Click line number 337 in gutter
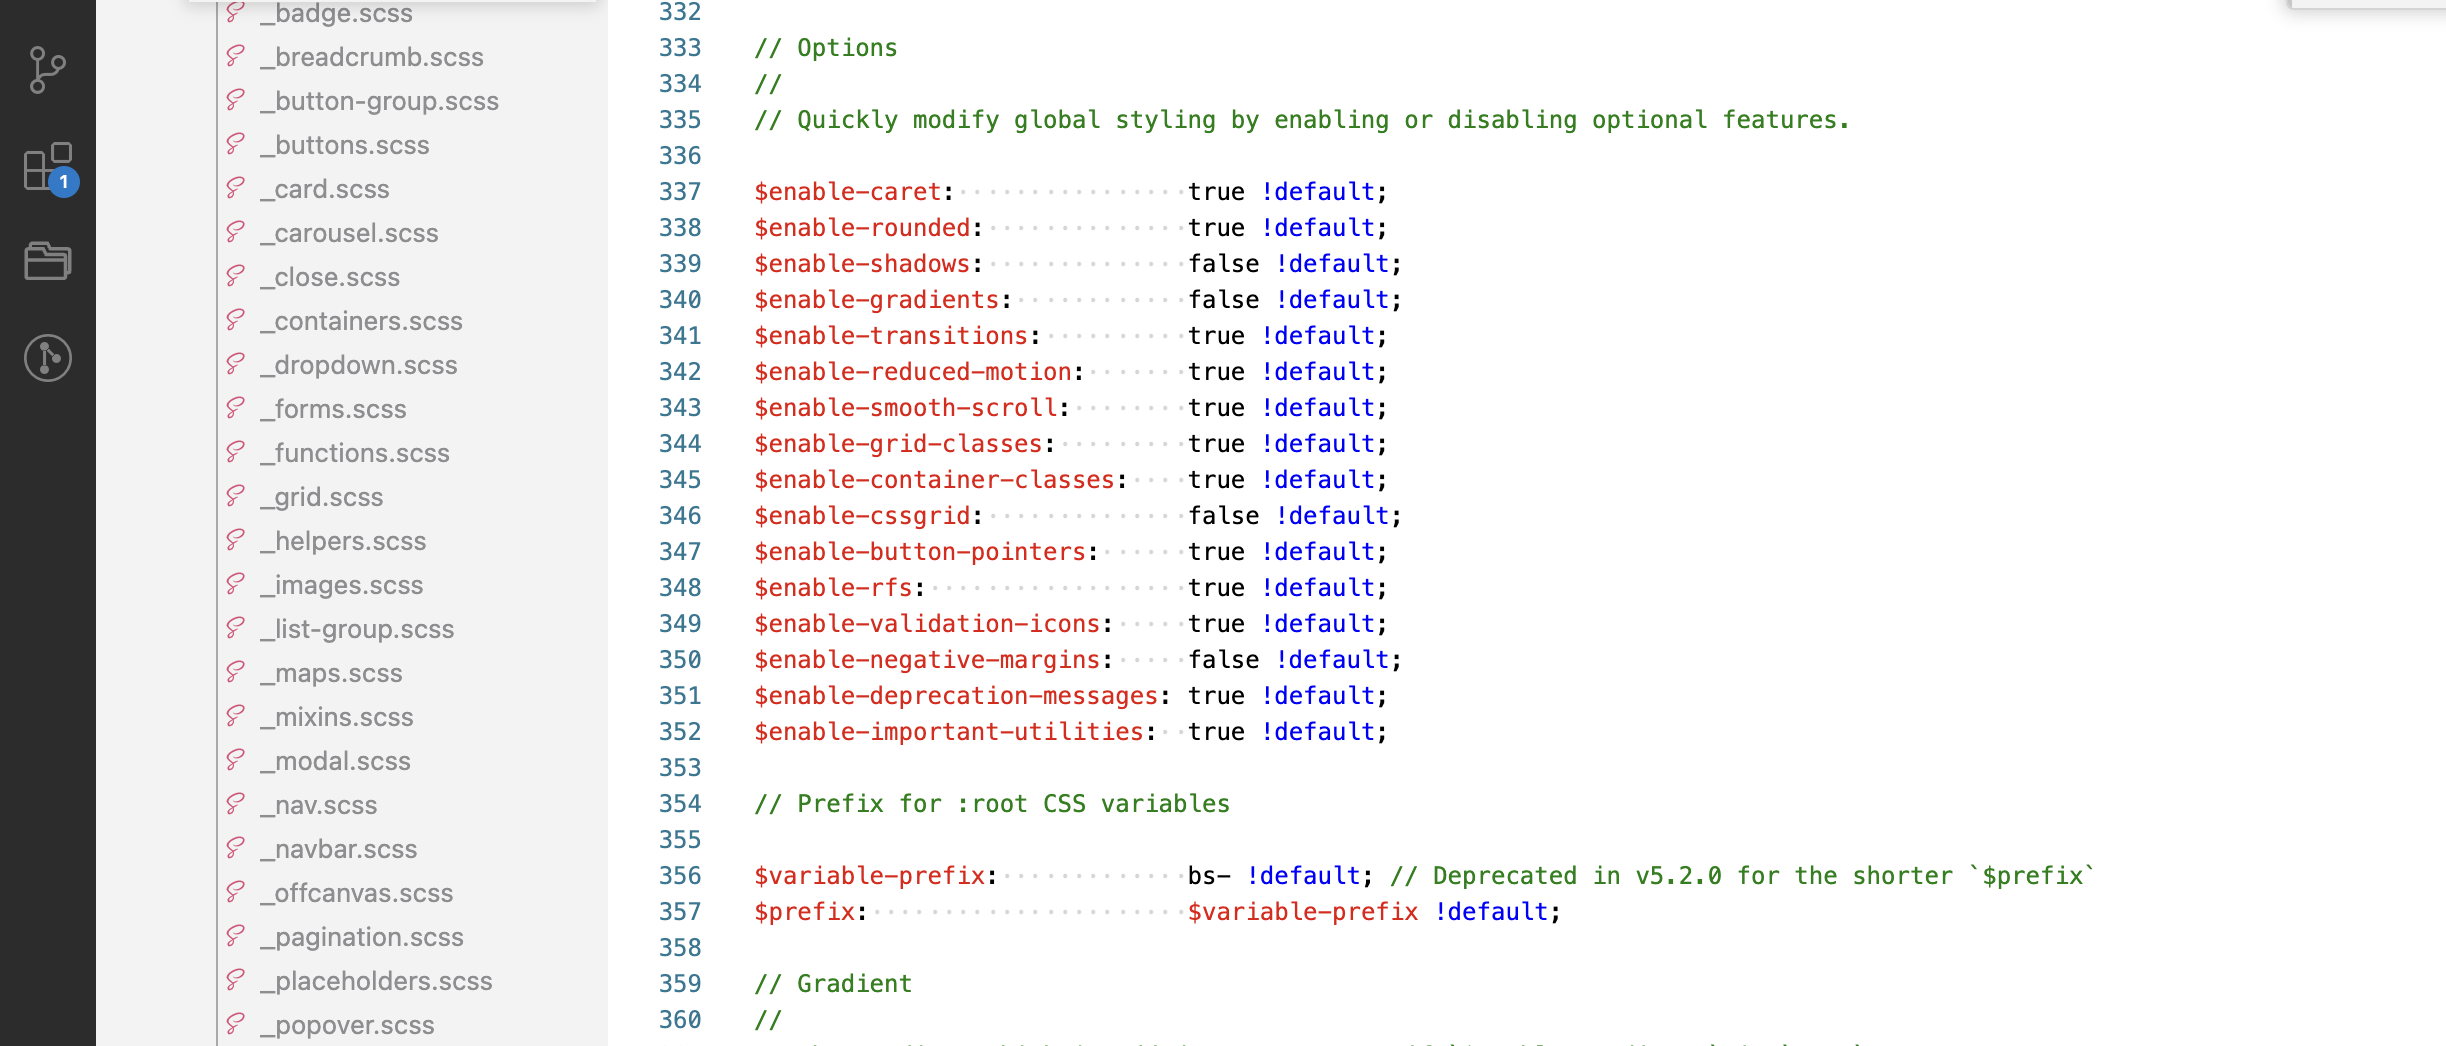 tap(680, 191)
